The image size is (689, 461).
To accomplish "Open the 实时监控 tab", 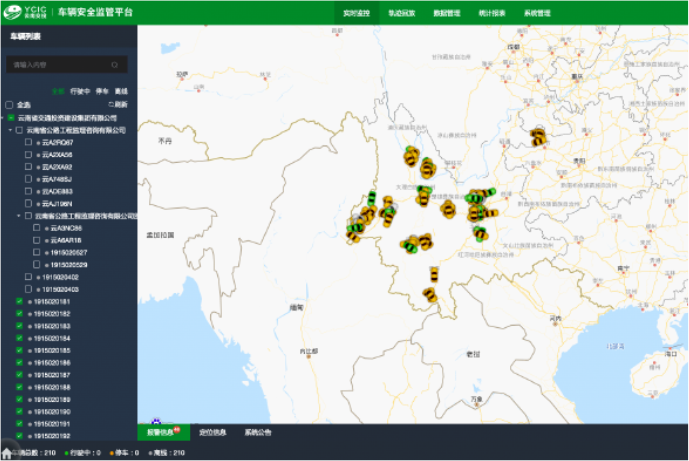I will tap(356, 13).
